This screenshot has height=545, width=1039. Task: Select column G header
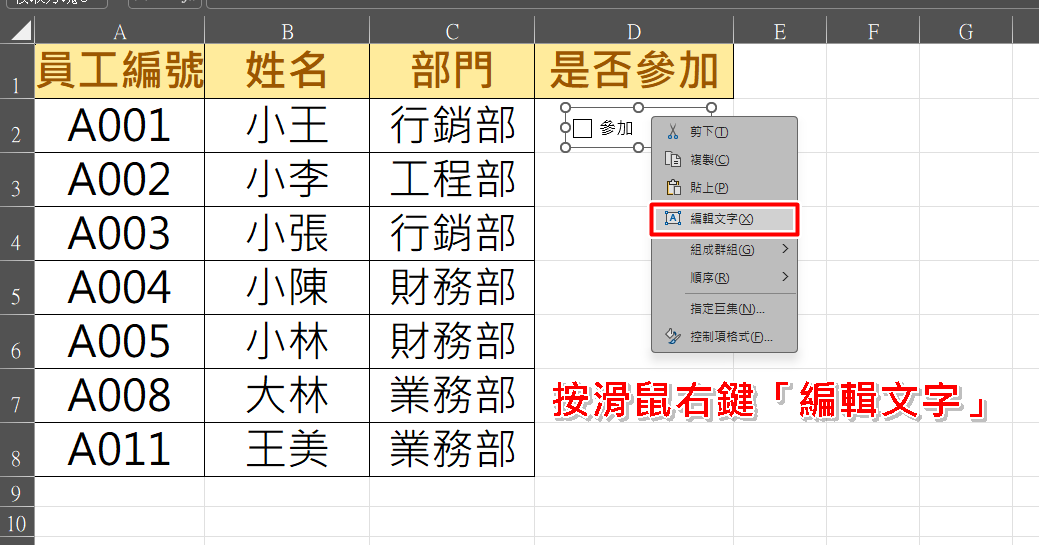(x=966, y=30)
